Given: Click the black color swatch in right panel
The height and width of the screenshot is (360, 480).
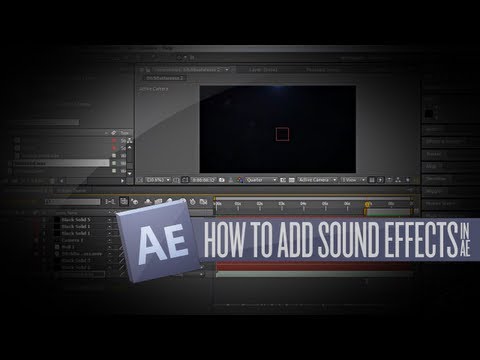Looking at the screenshot, I should [429, 114].
